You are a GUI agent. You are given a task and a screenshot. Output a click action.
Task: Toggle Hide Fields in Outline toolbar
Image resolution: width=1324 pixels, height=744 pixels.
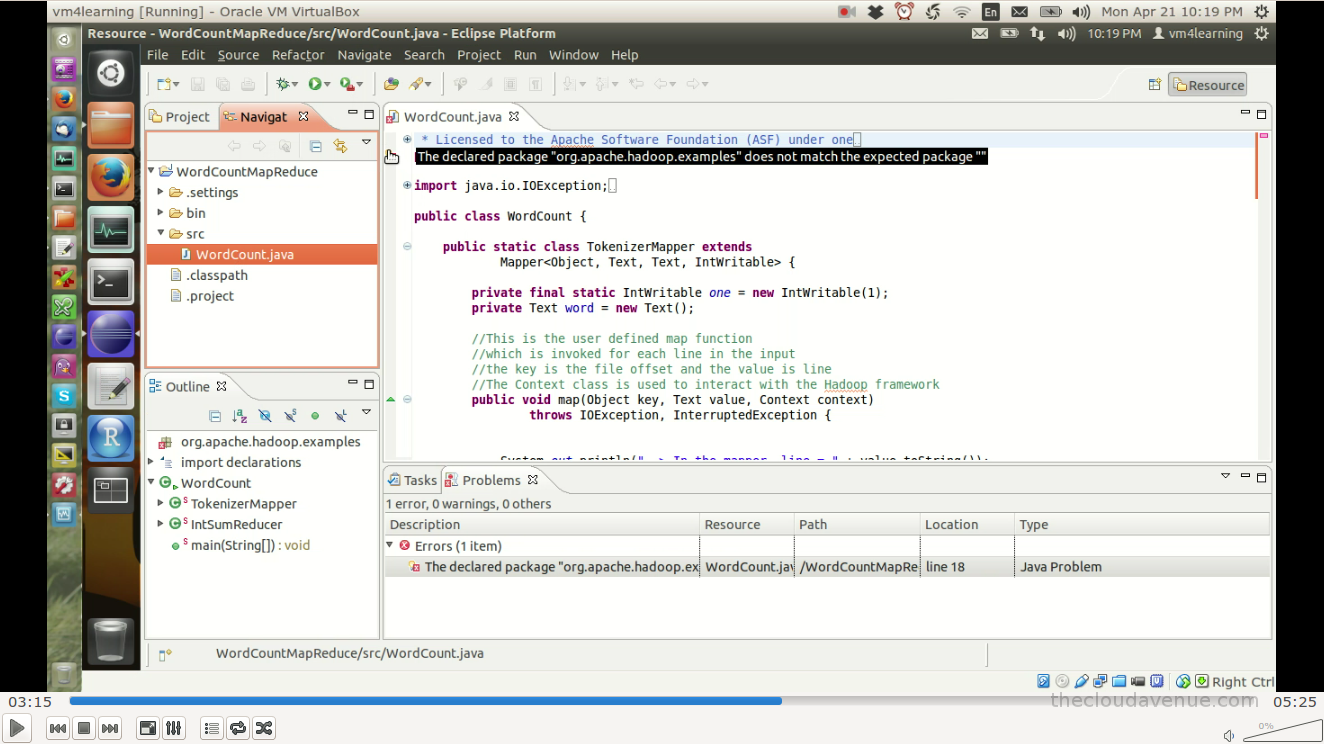click(265, 416)
